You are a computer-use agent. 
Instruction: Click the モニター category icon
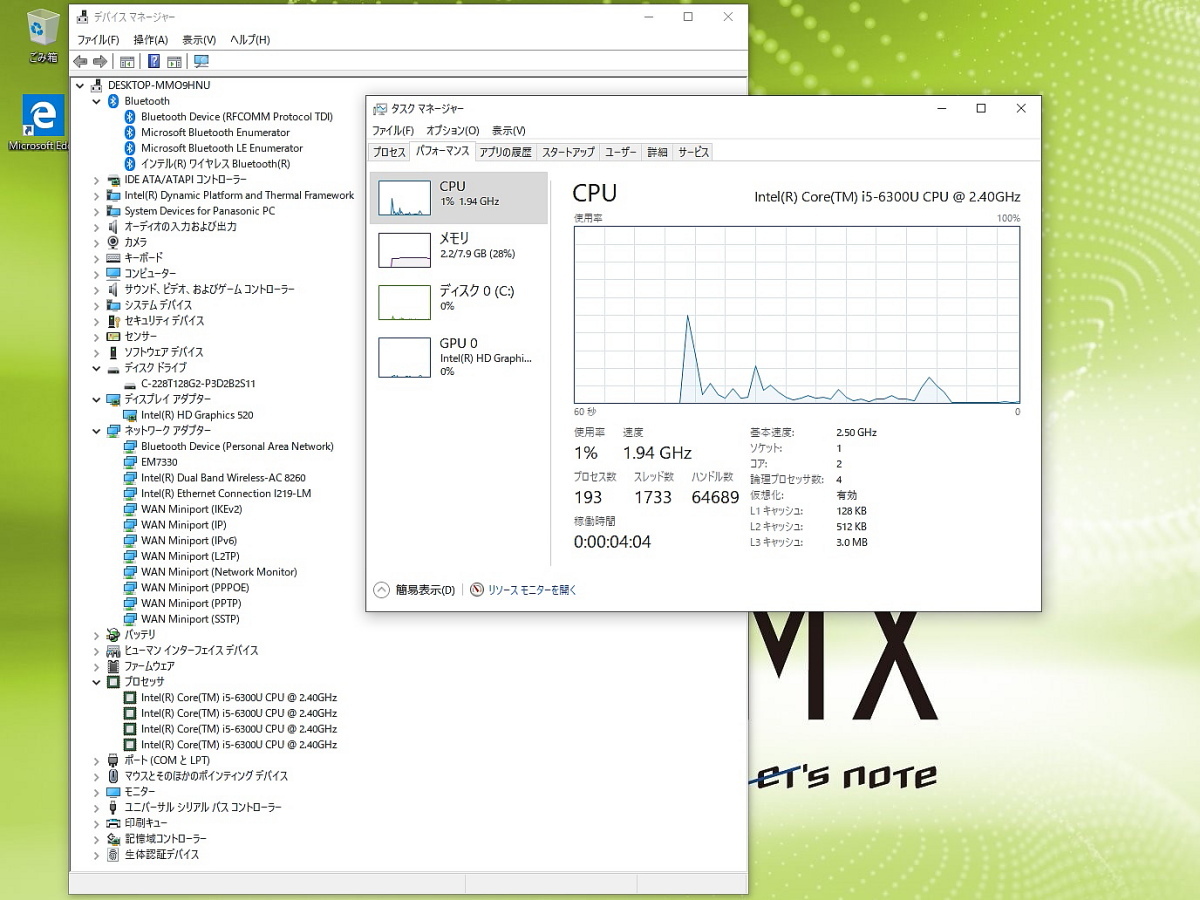[113, 791]
